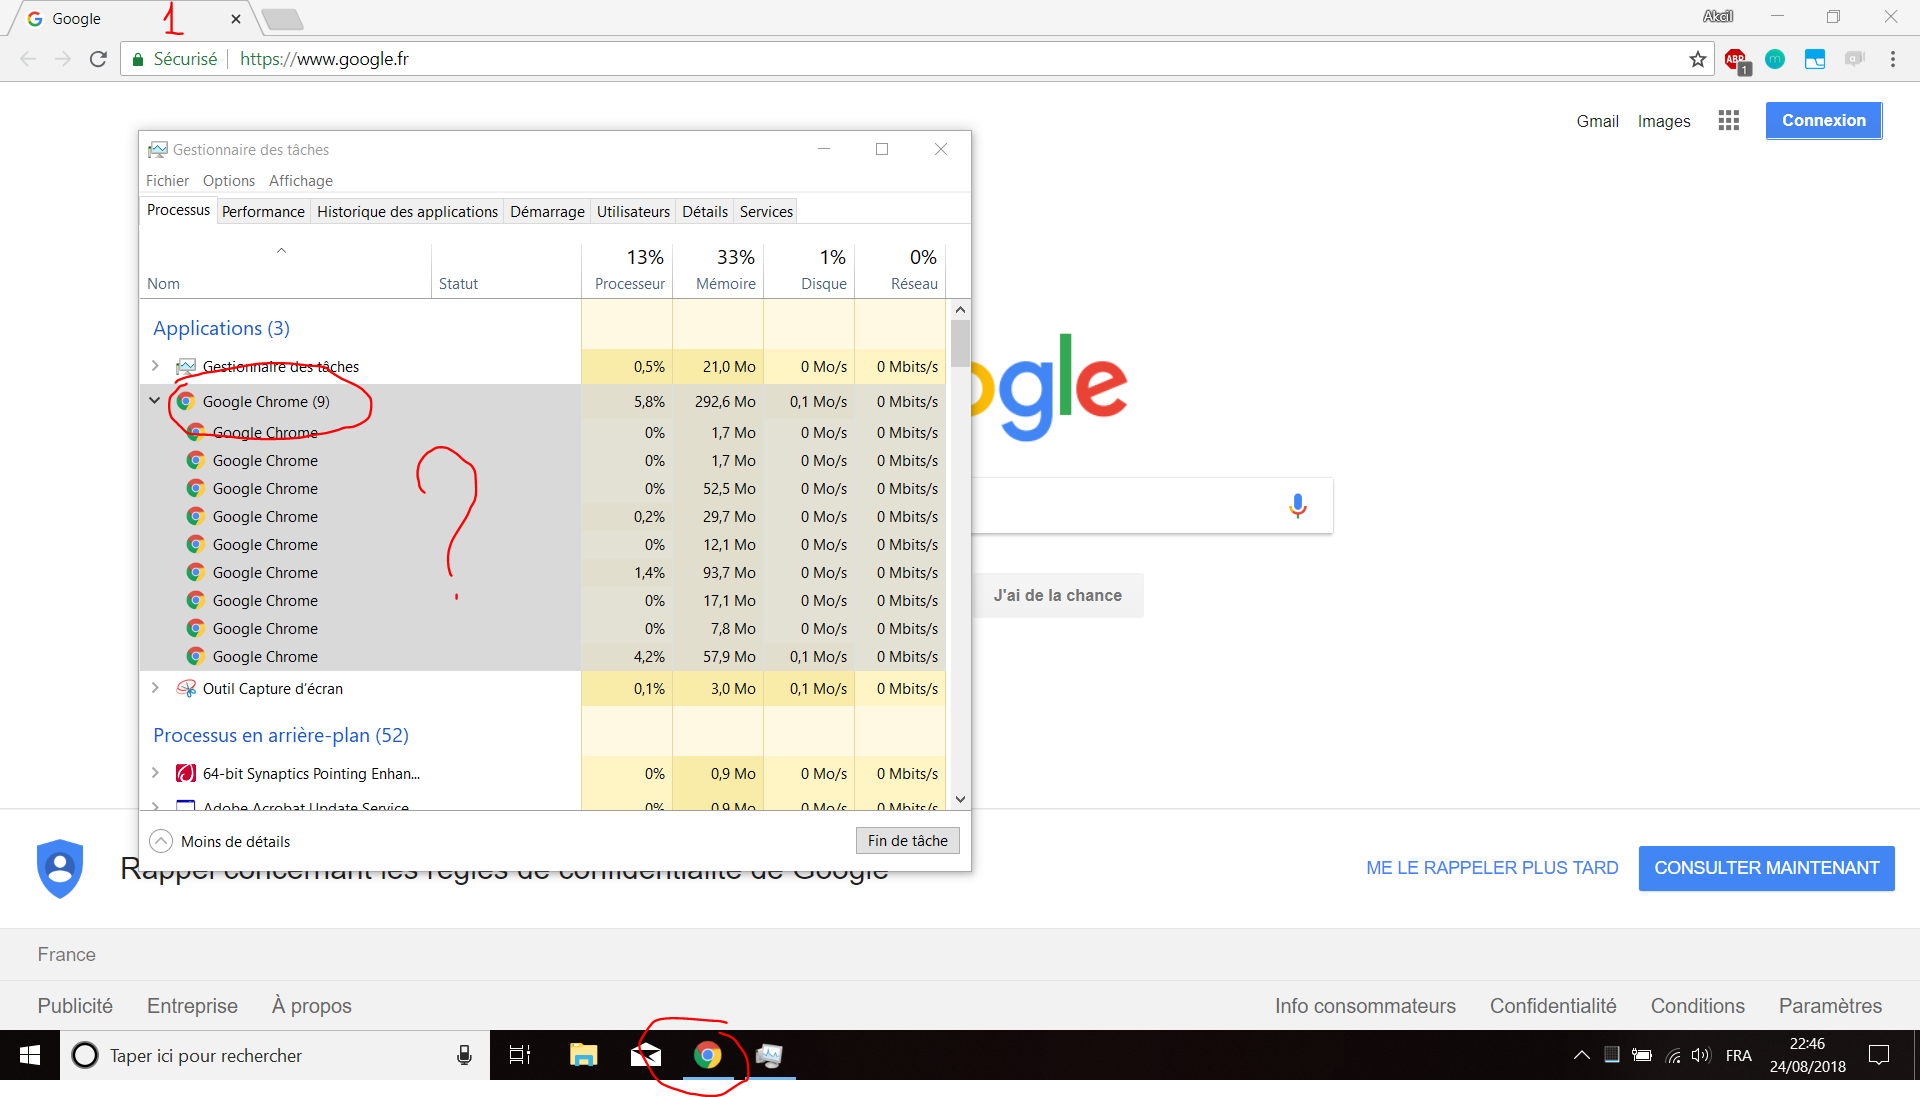Switch to the Détails tab
Viewport: 1920px width, 1097px height.
(x=705, y=212)
